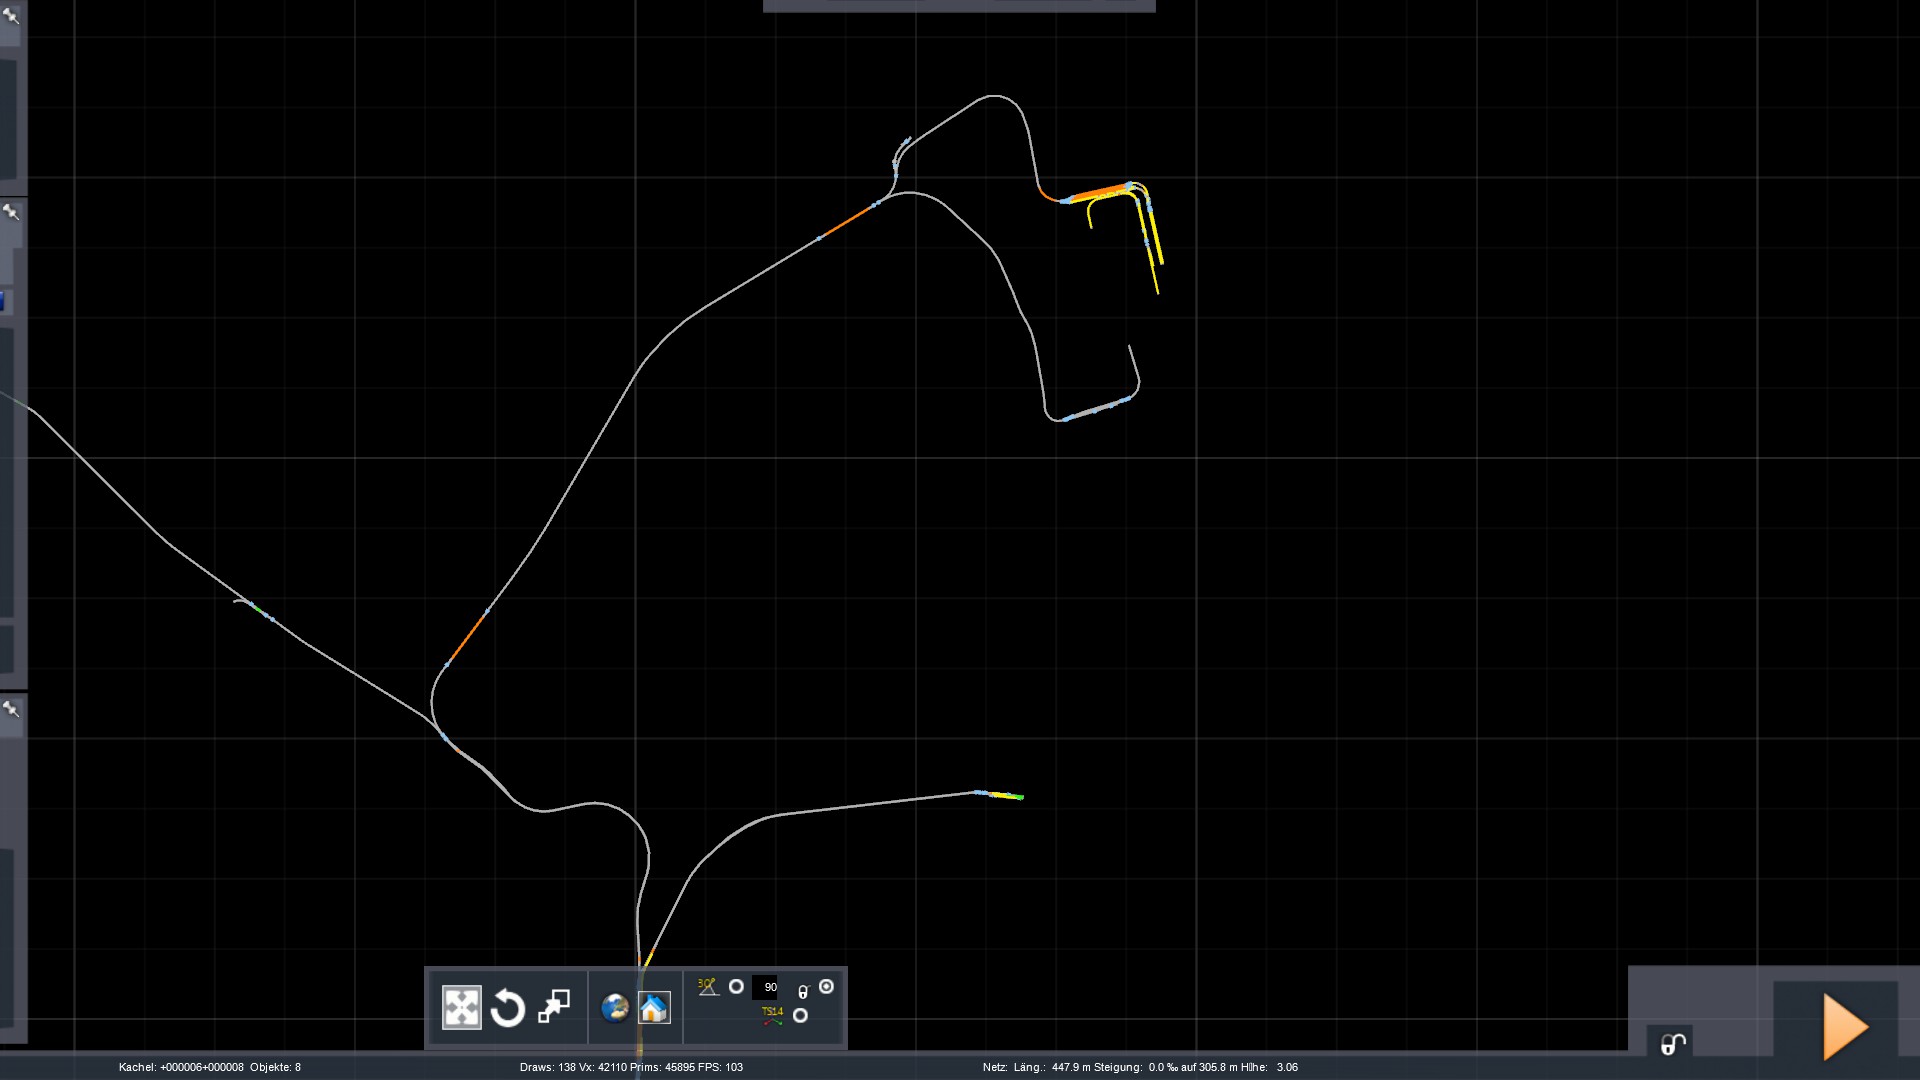Viewport: 1920px width, 1080px height.
Task: Enable the radio button next to 30° icon
Action: 736,987
